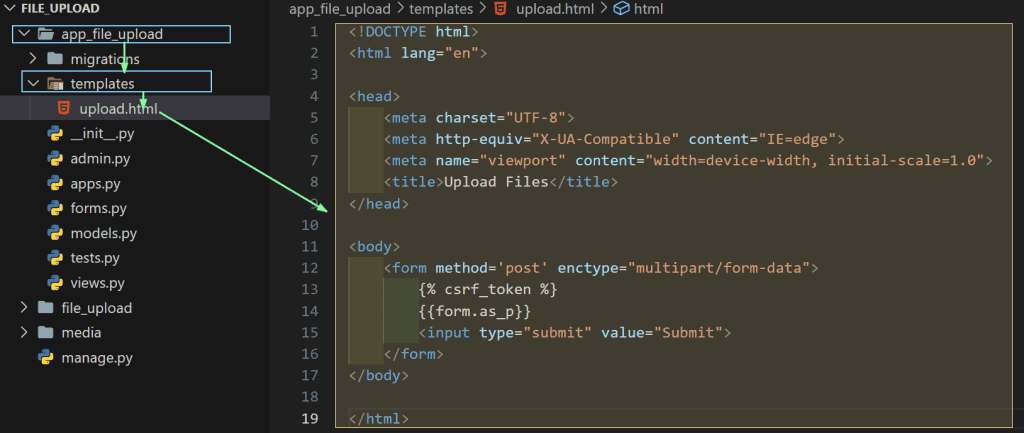Click the Python icon next to manage.py
This screenshot has width=1024, height=433.
46,357
